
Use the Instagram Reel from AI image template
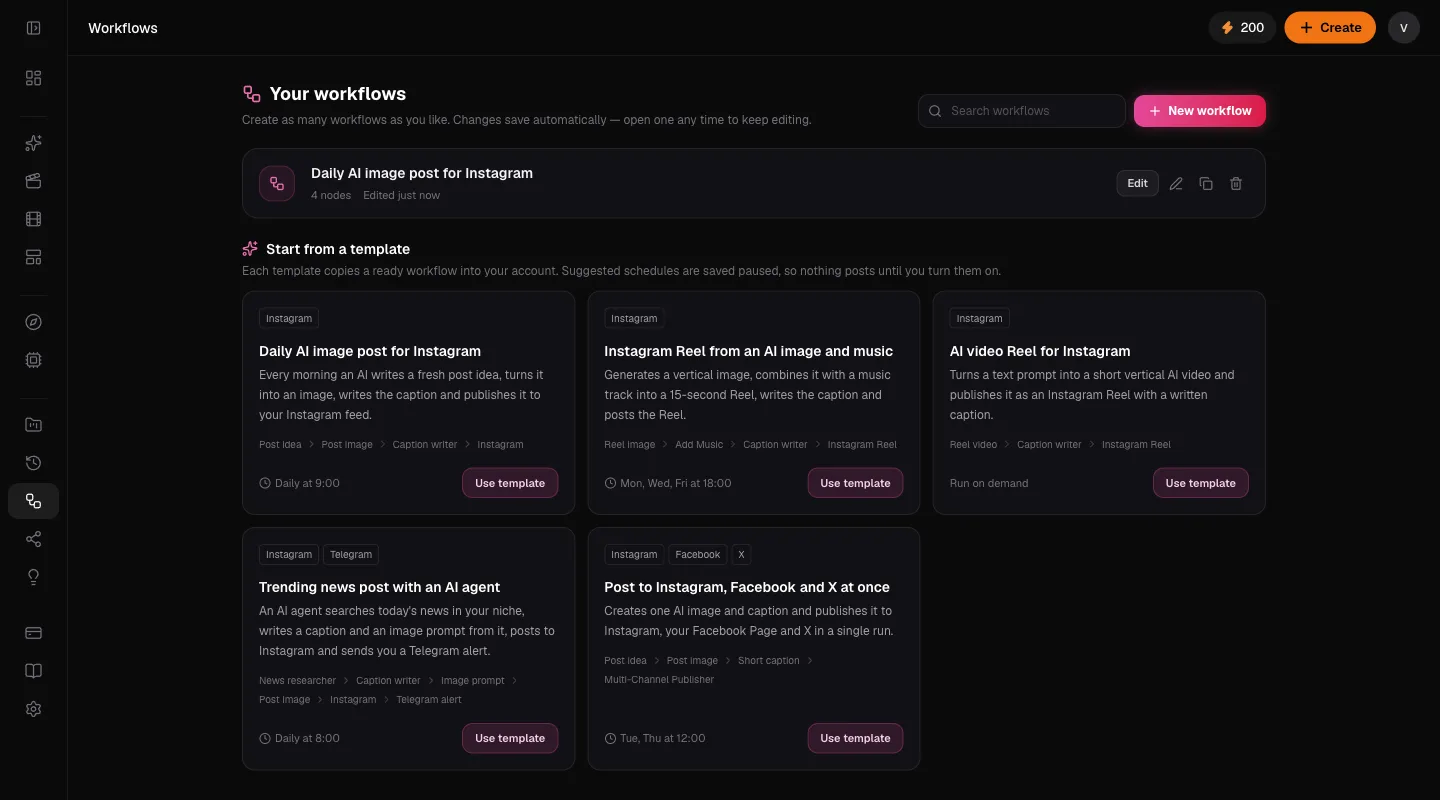[x=855, y=483]
